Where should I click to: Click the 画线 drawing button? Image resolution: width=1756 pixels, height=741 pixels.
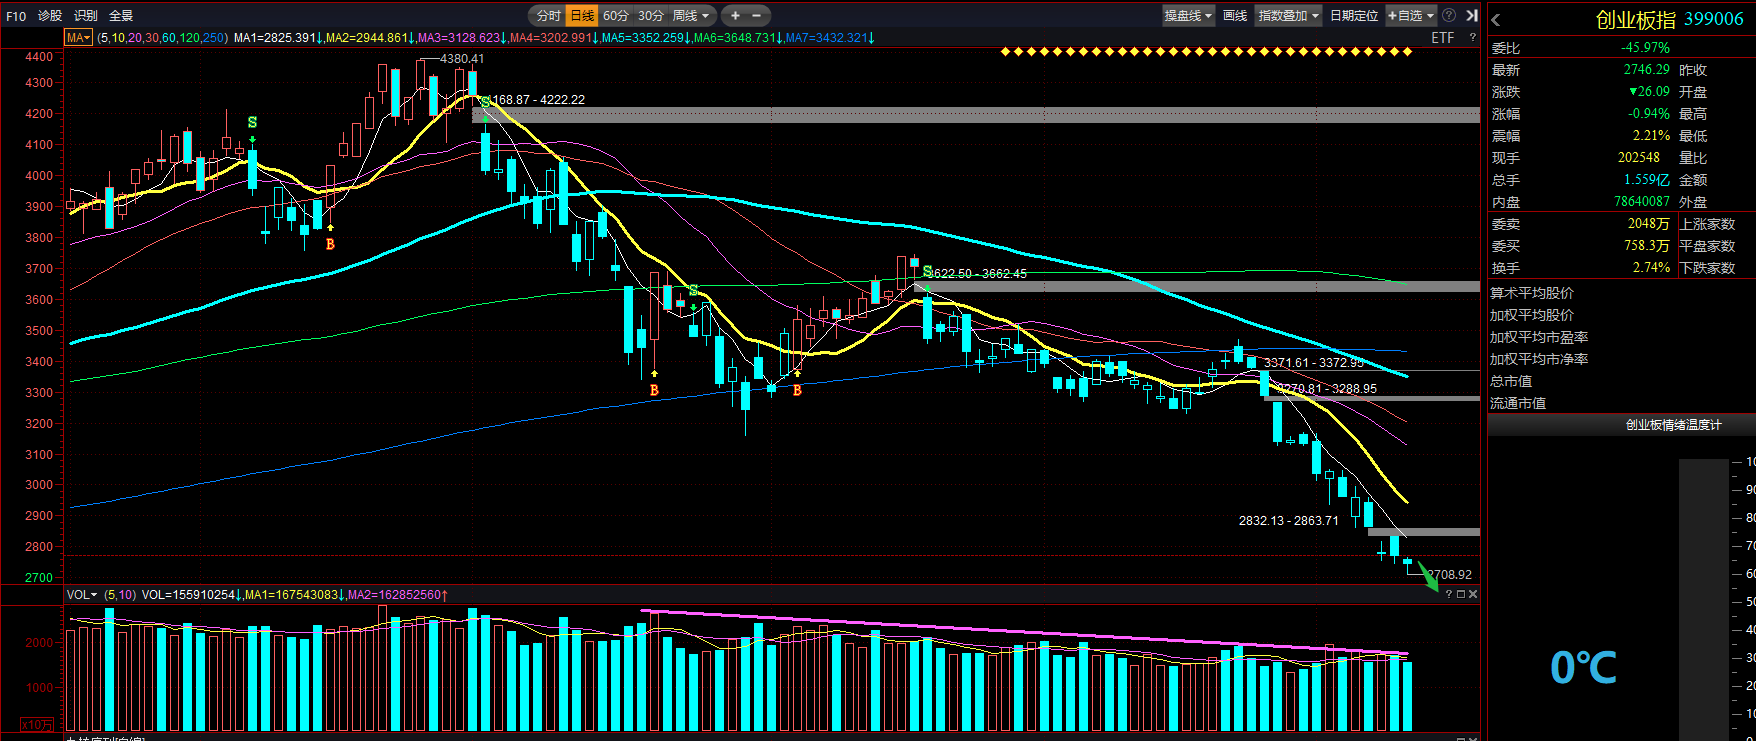click(x=1235, y=16)
